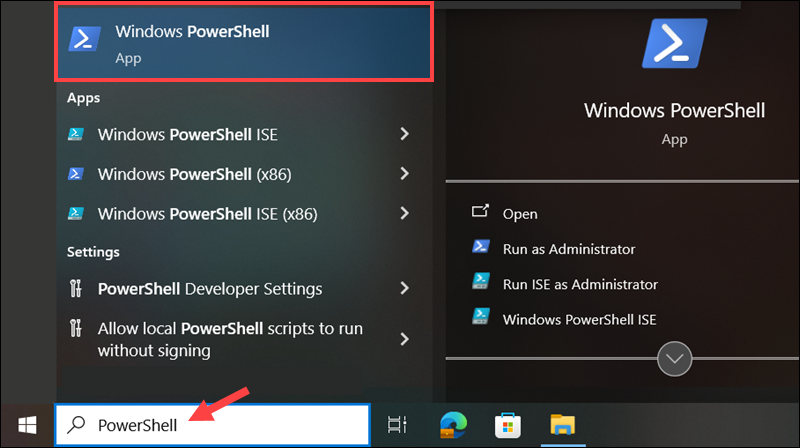
Task: Choose Run ISE as Administrator
Action: tap(580, 284)
